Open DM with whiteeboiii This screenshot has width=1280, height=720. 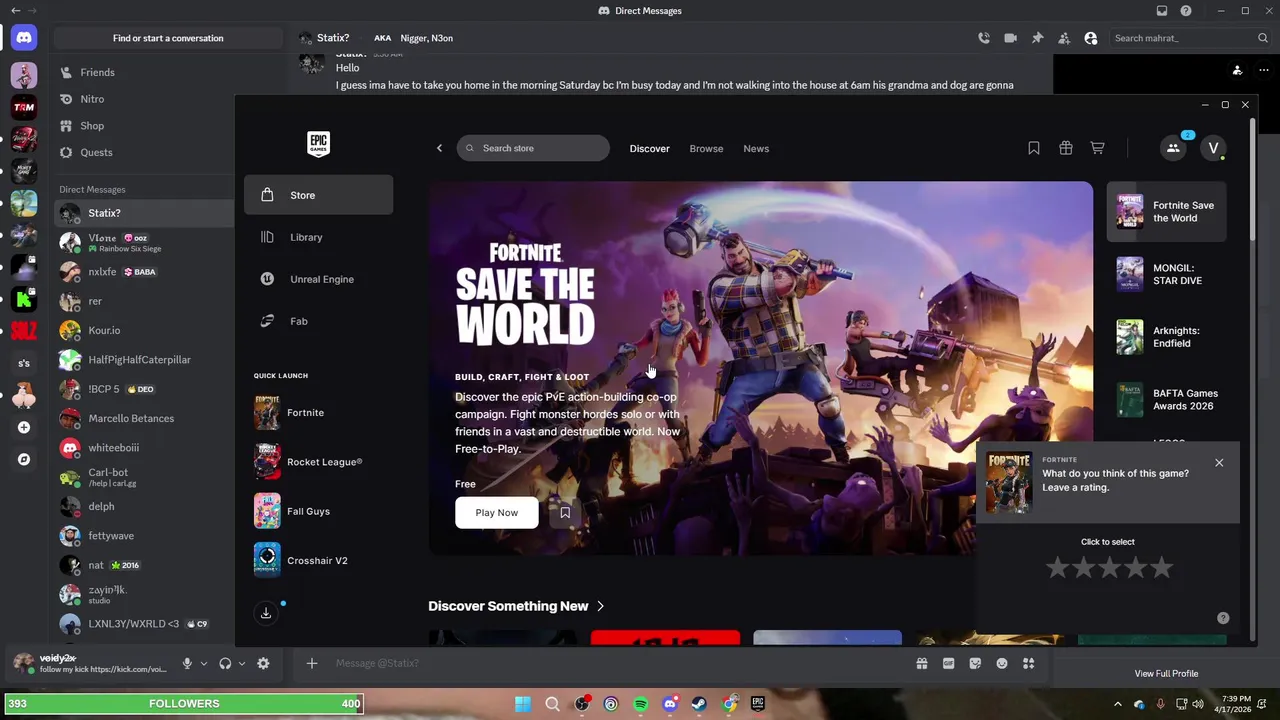pos(143,448)
